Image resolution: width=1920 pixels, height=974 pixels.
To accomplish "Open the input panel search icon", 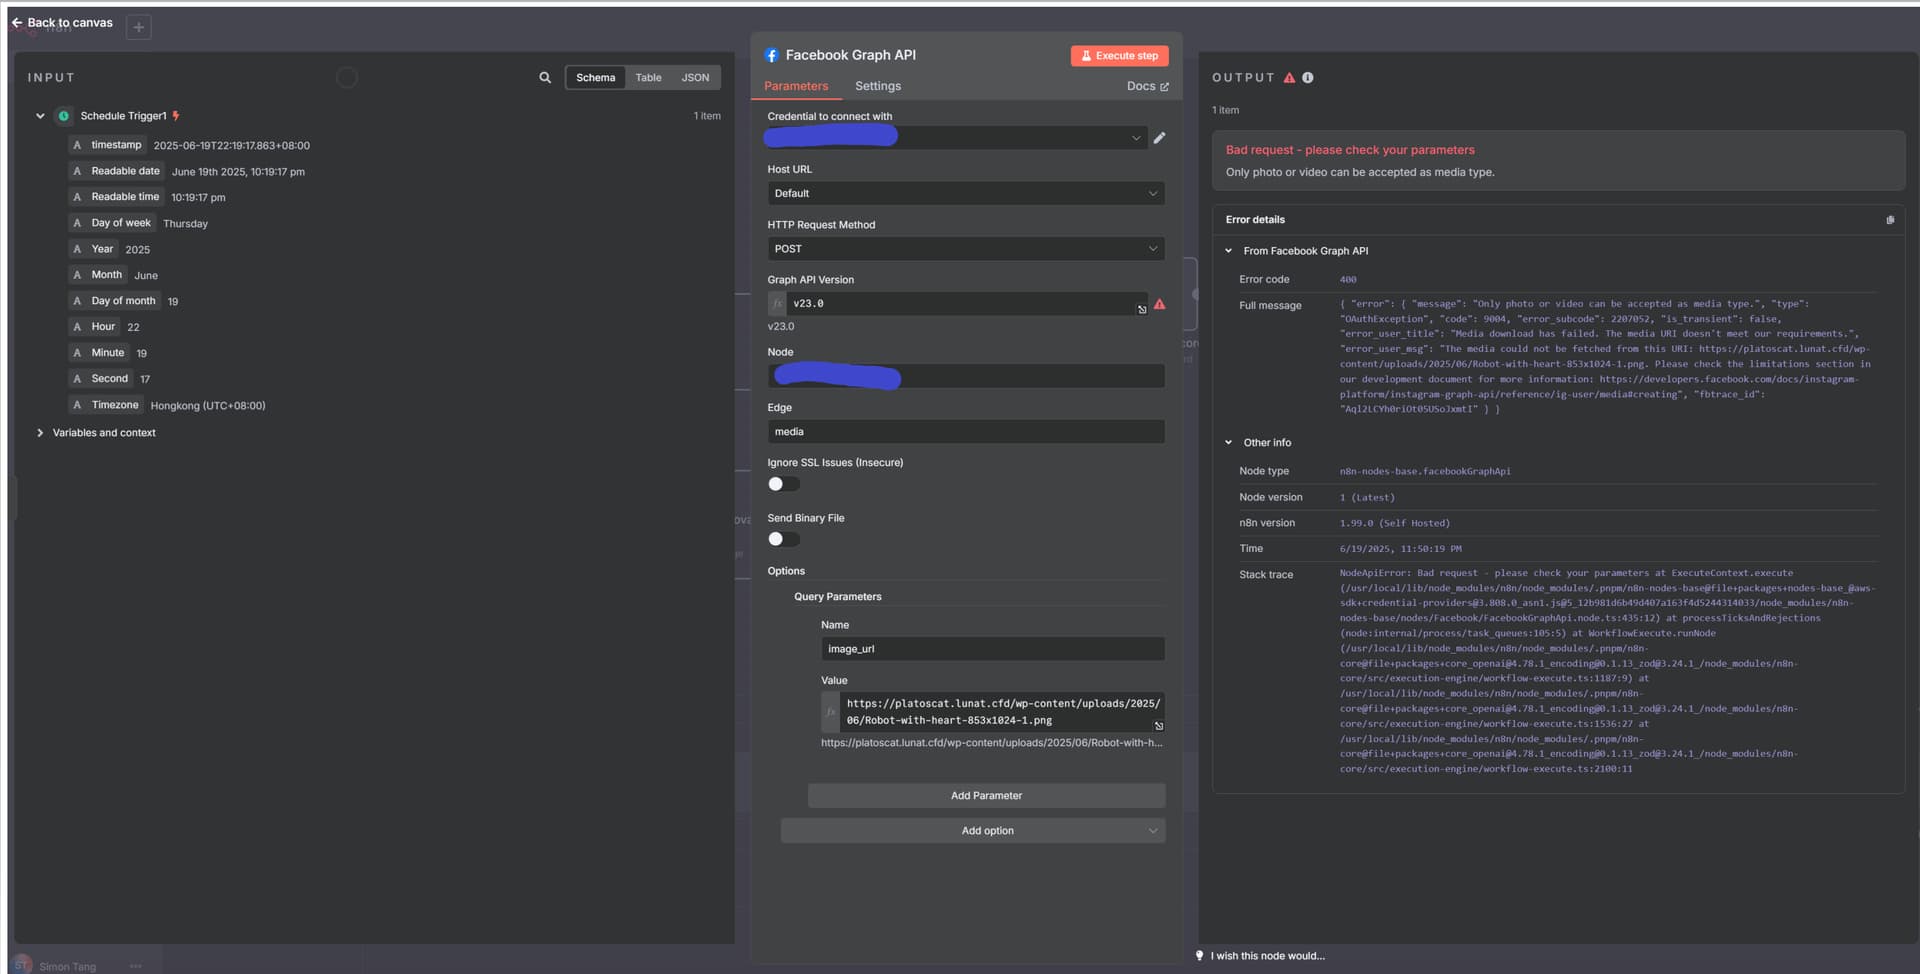I will [545, 77].
